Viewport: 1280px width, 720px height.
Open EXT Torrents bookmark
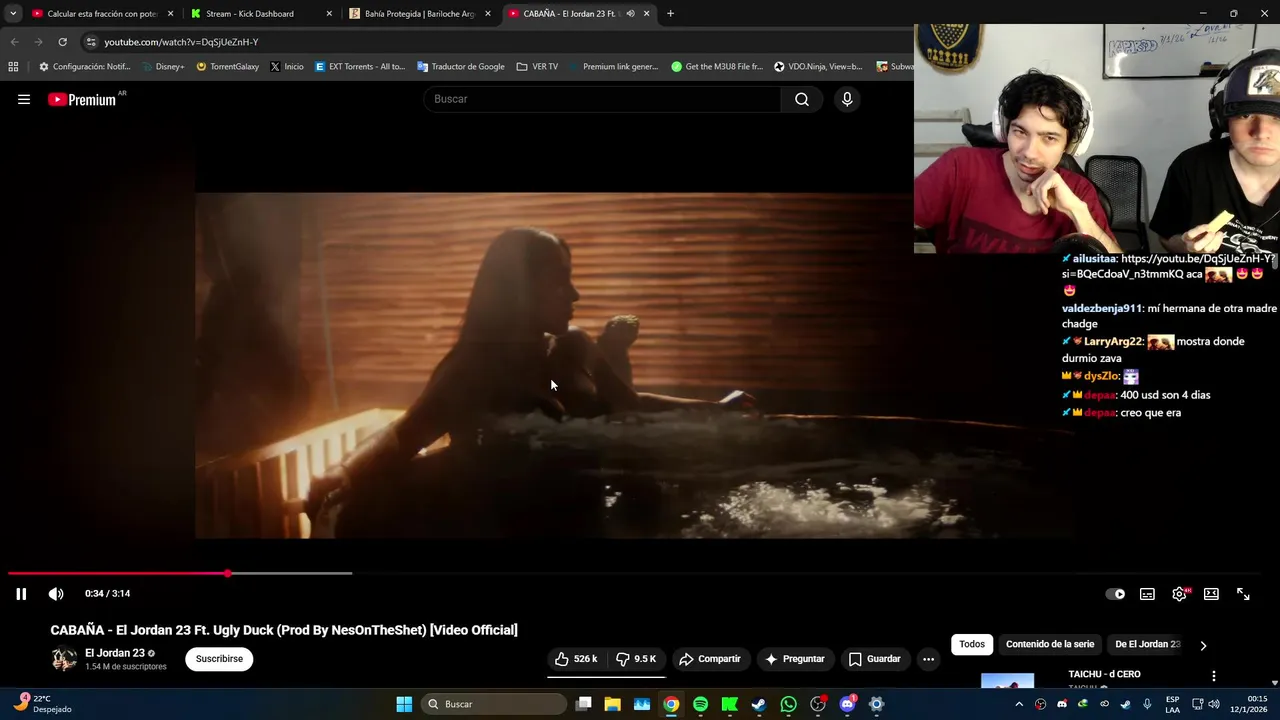tap(359, 67)
